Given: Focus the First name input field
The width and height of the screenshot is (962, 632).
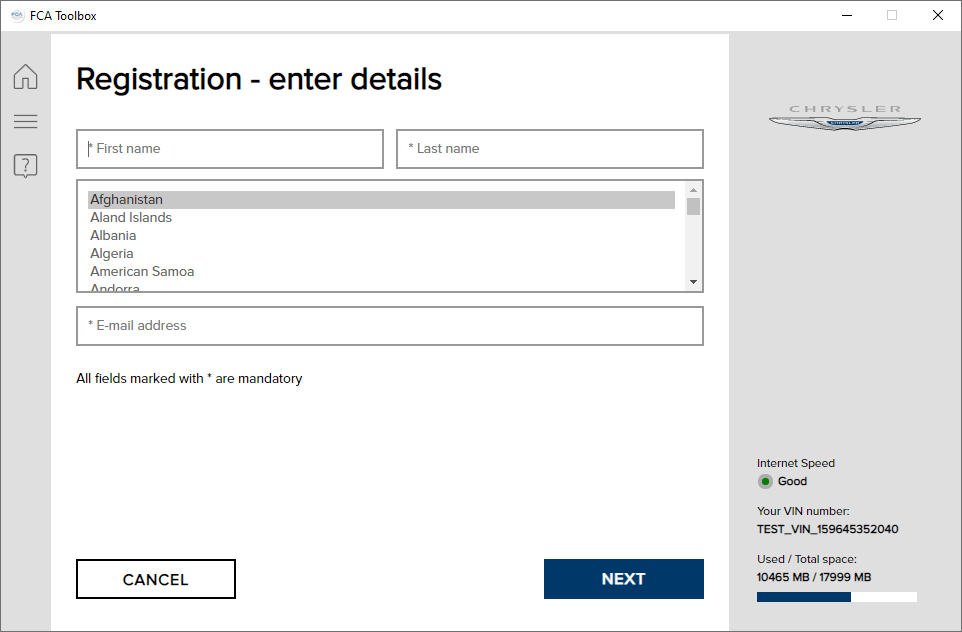Looking at the screenshot, I should pos(230,148).
